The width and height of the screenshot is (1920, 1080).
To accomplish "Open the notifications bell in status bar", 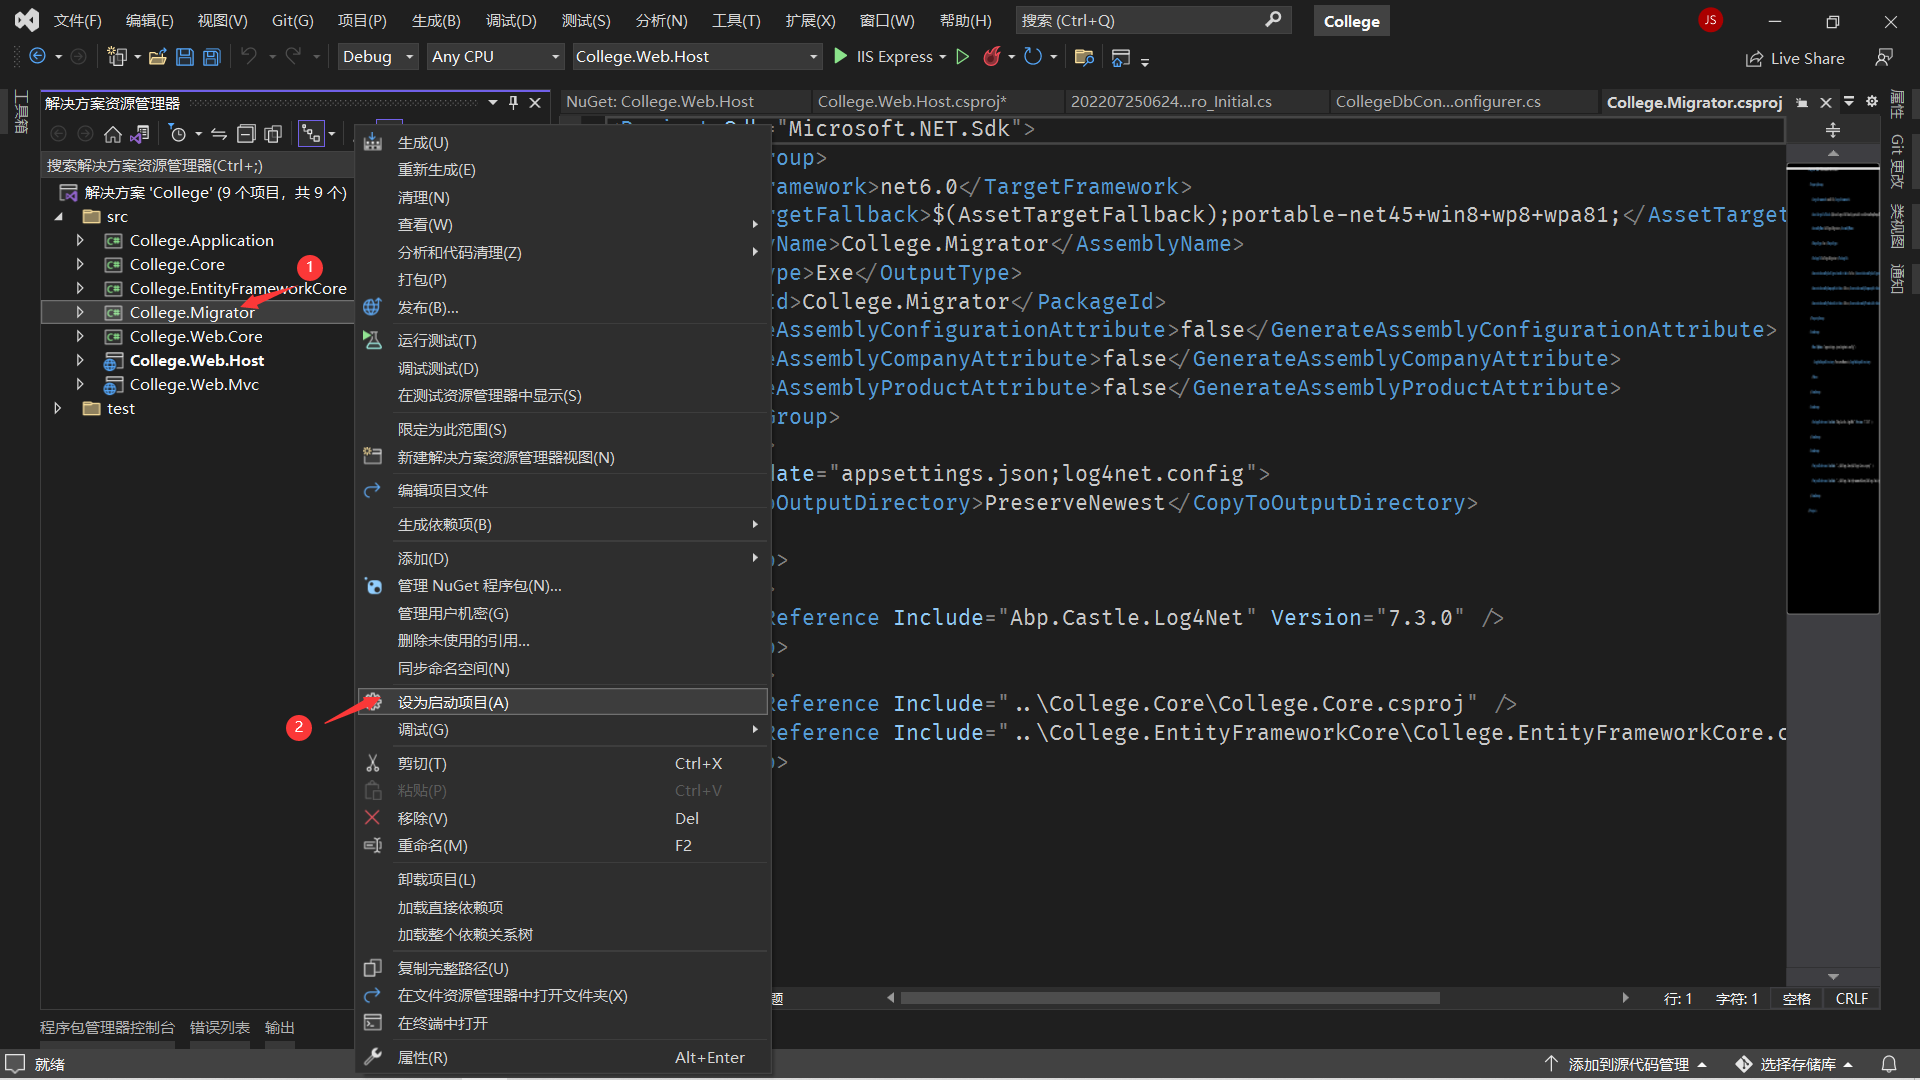I will pos(1889,1064).
